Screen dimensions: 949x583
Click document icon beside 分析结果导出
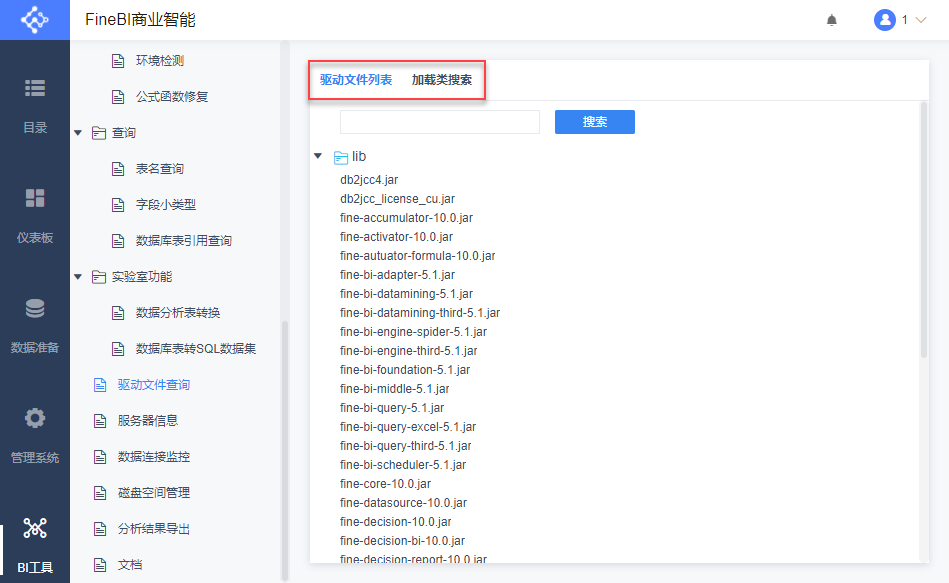pos(100,529)
